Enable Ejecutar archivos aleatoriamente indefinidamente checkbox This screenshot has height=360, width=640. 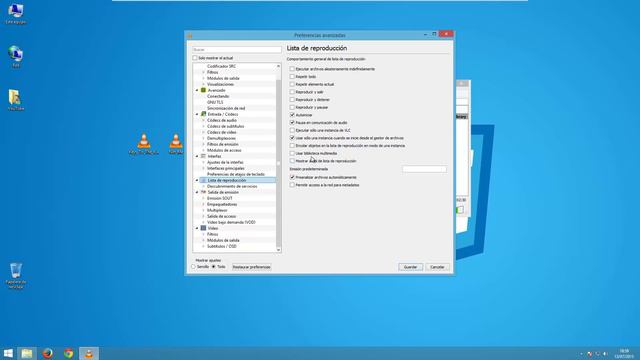[x=292, y=69]
